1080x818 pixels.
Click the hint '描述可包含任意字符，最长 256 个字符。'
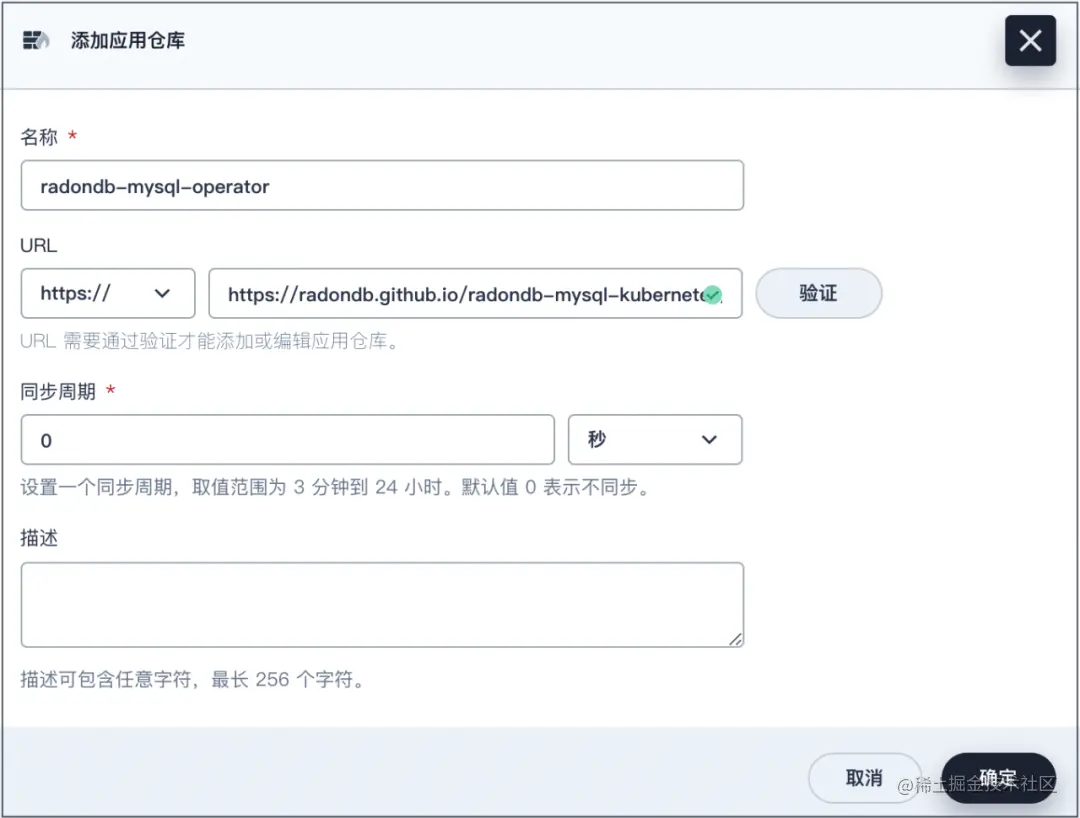coord(192,680)
